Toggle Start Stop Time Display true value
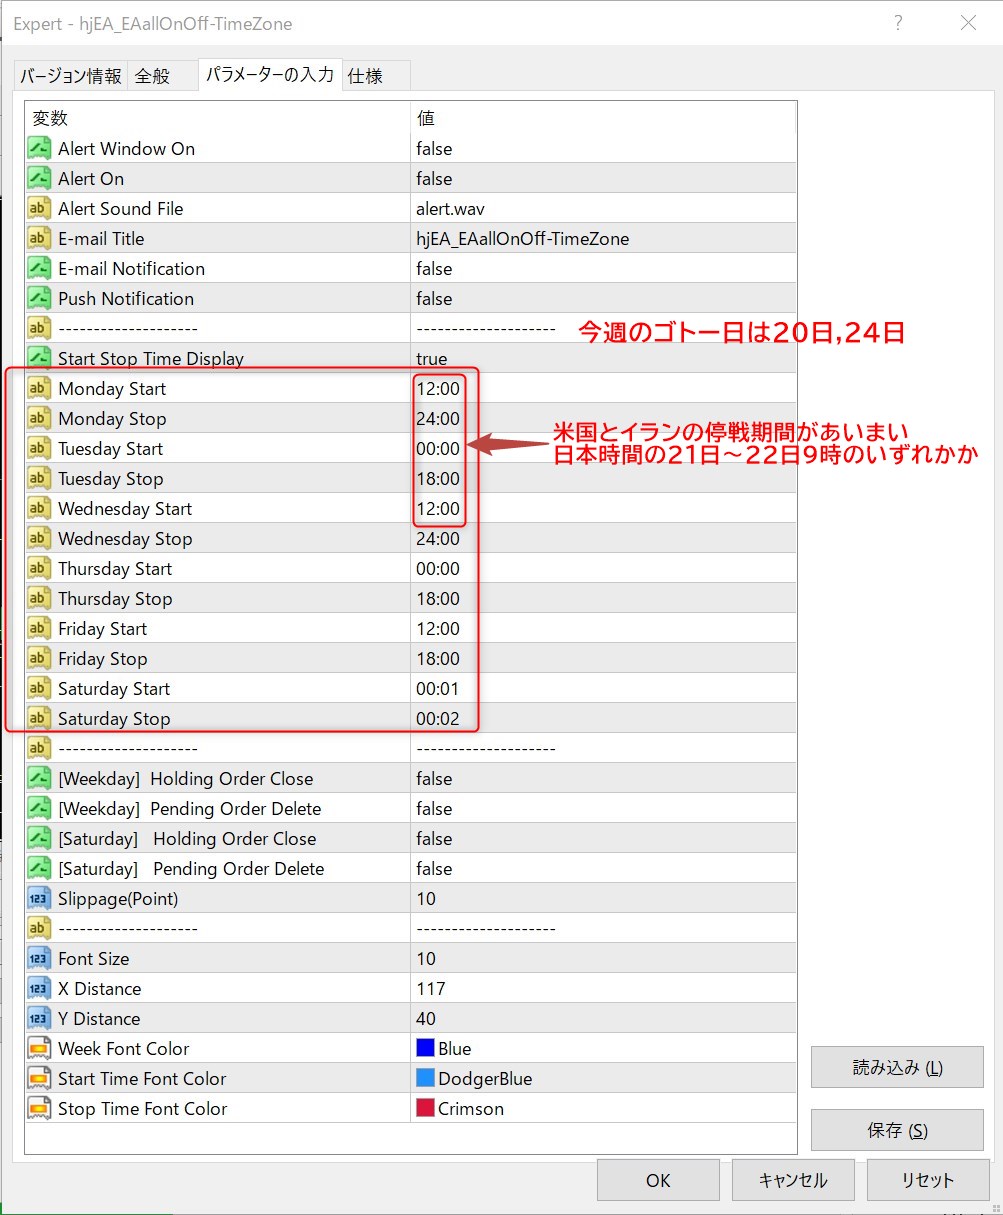 click(x=432, y=359)
